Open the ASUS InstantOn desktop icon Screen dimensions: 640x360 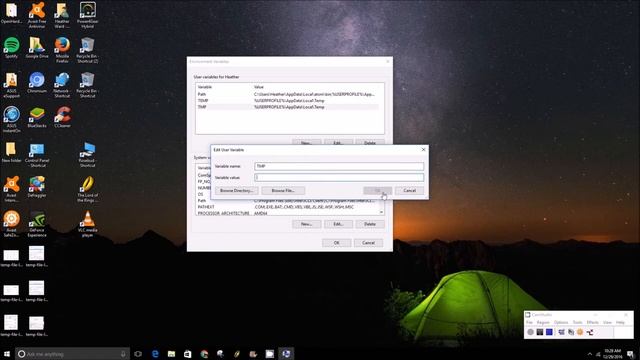11,120
